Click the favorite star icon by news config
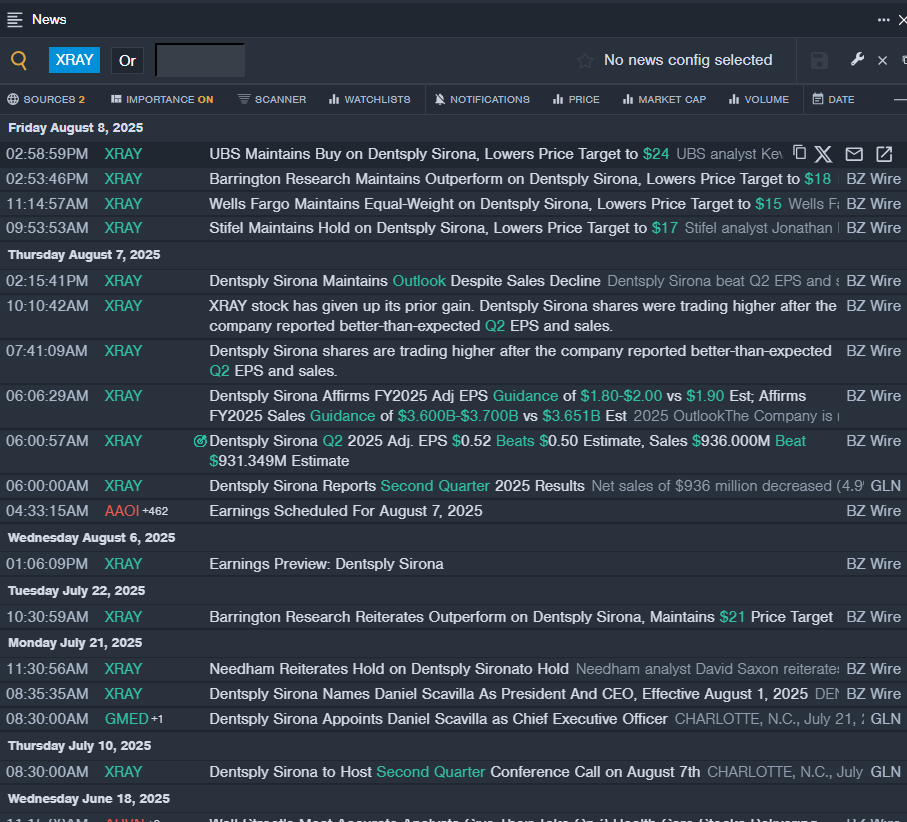Image resolution: width=907 pixels, height=822 pixels. [585, 60]
